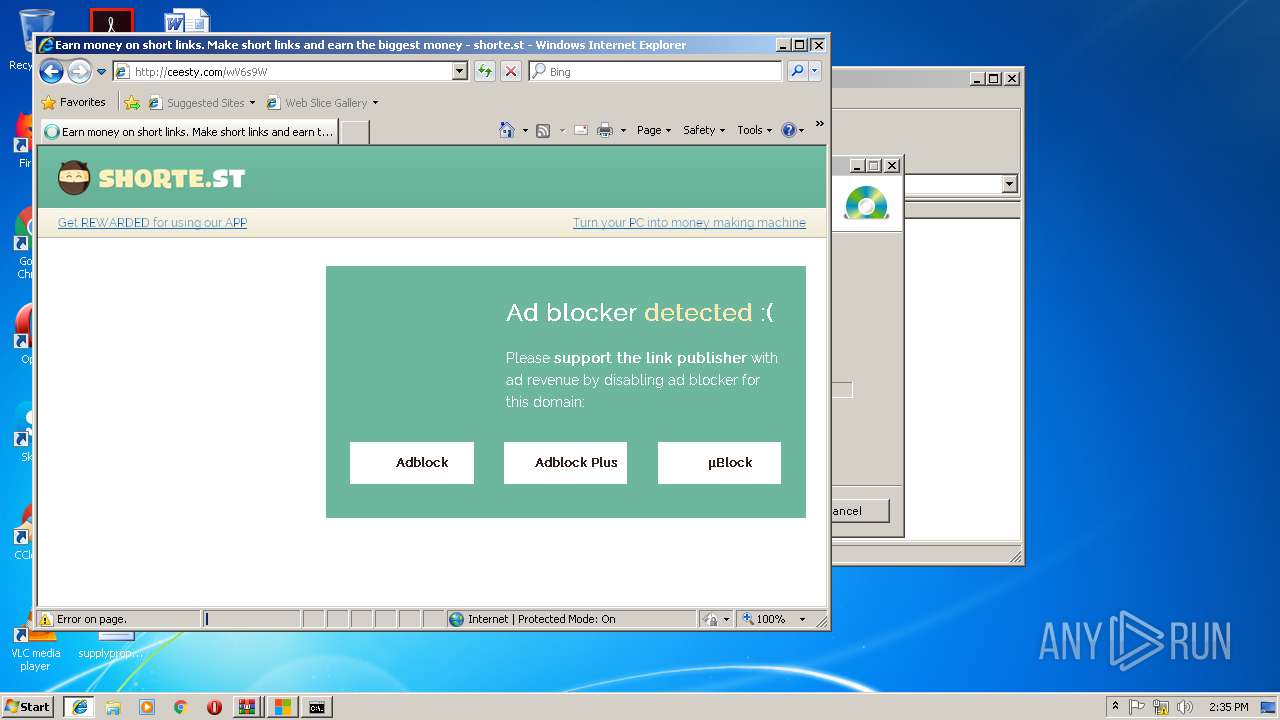The height and width of the screenshot is (720, 1280).
Task: Click the IE forward arrow button
Action: pos(79,71)
